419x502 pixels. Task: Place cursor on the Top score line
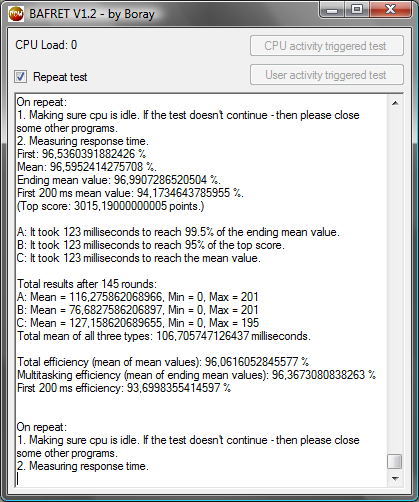(x=110, y=206)
